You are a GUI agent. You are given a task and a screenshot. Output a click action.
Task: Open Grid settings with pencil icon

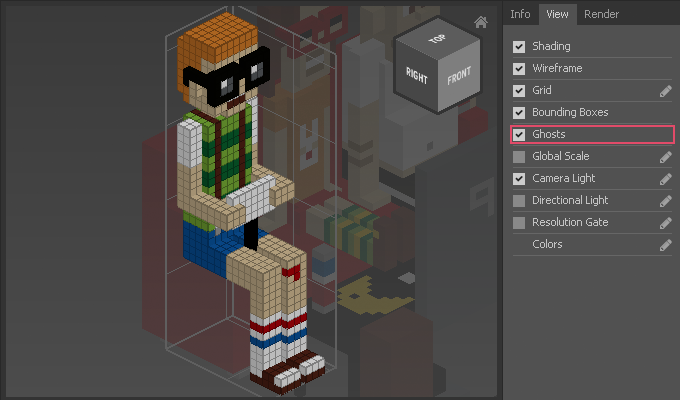click(665, 91)
